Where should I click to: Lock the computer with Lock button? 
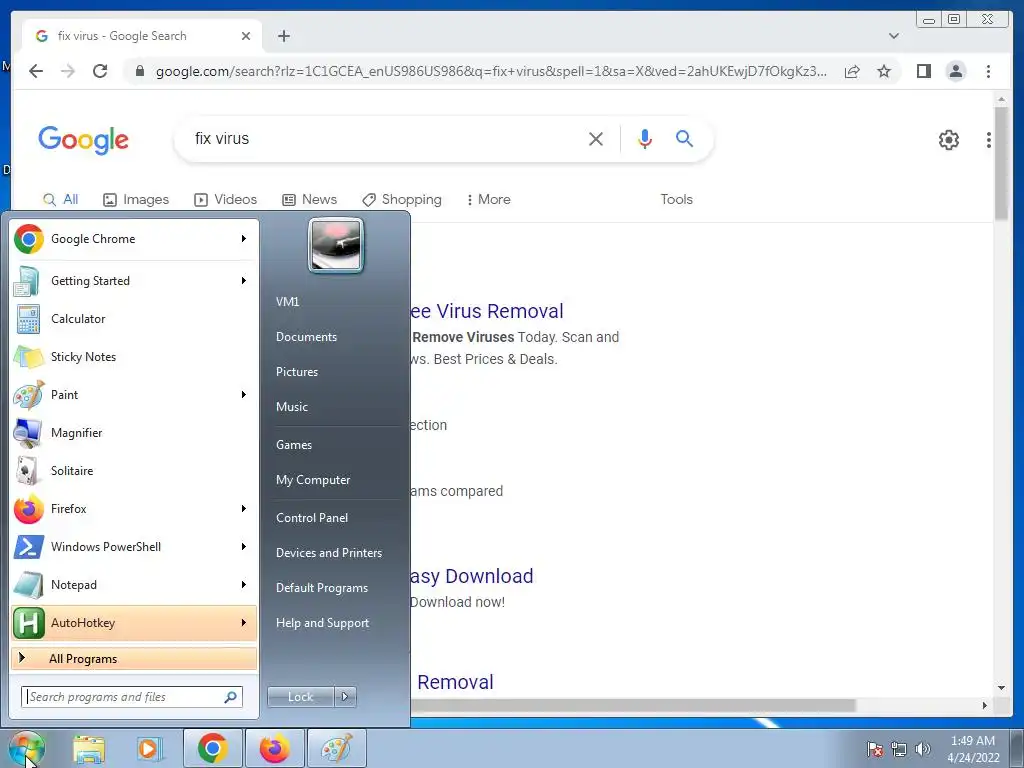(300, 697)
